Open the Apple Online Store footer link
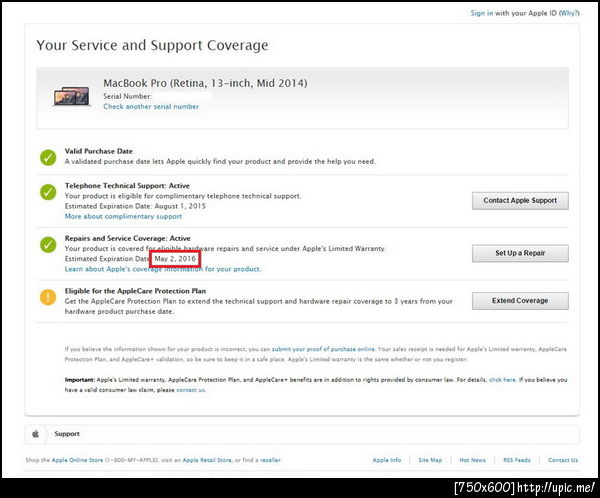 point(77,460)
